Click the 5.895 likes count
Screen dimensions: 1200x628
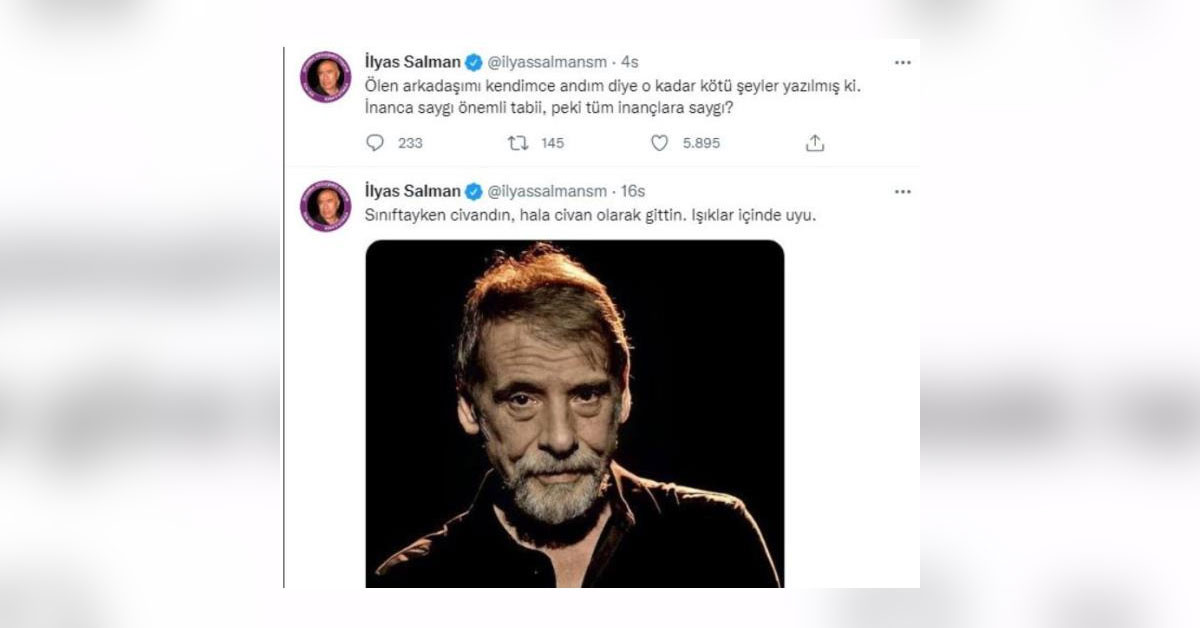699,143
